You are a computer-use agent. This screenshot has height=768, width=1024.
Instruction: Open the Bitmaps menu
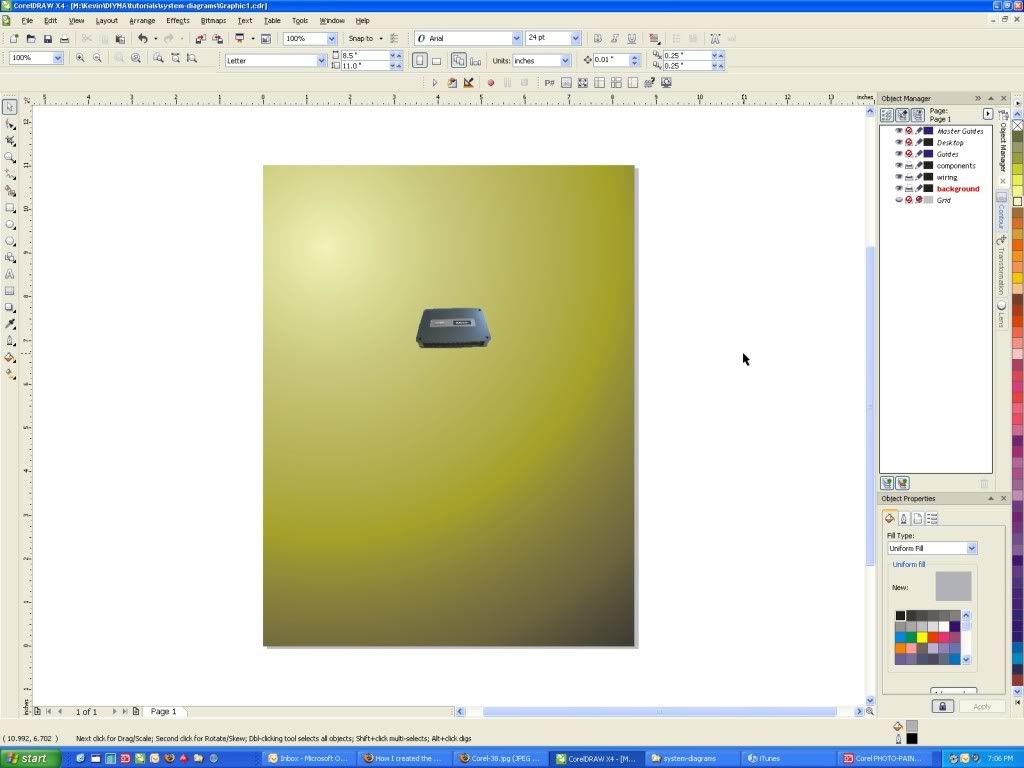(213, 20)
